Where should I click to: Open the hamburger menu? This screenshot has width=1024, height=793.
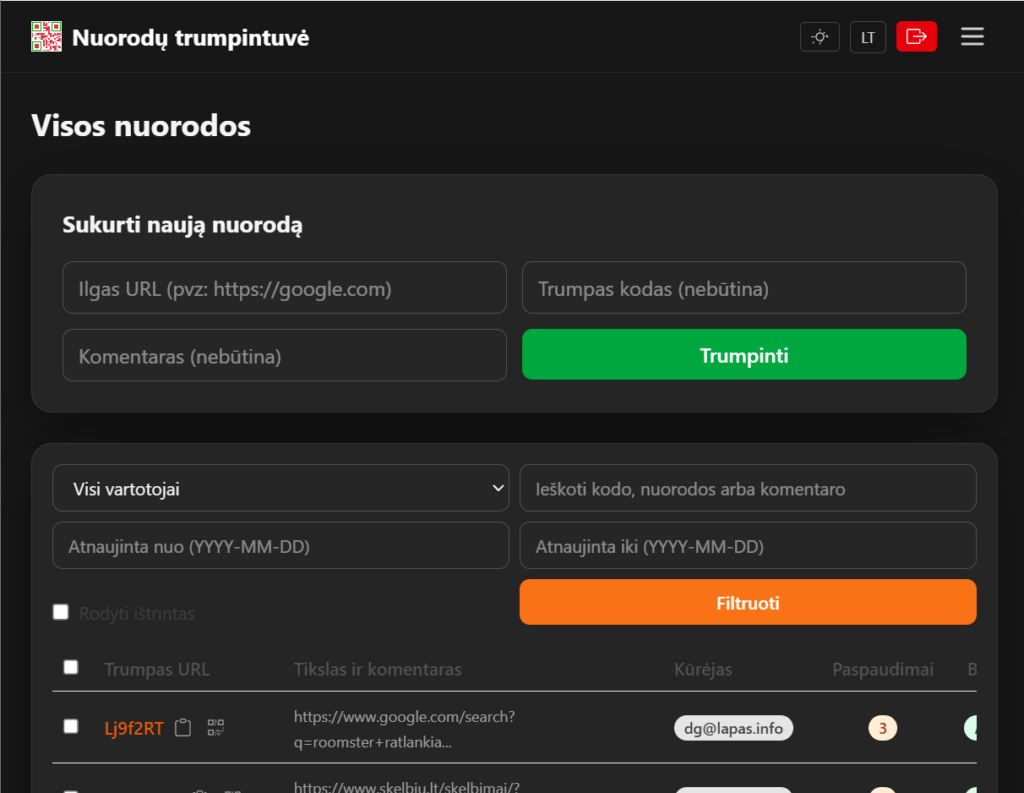tap(972, 37)
